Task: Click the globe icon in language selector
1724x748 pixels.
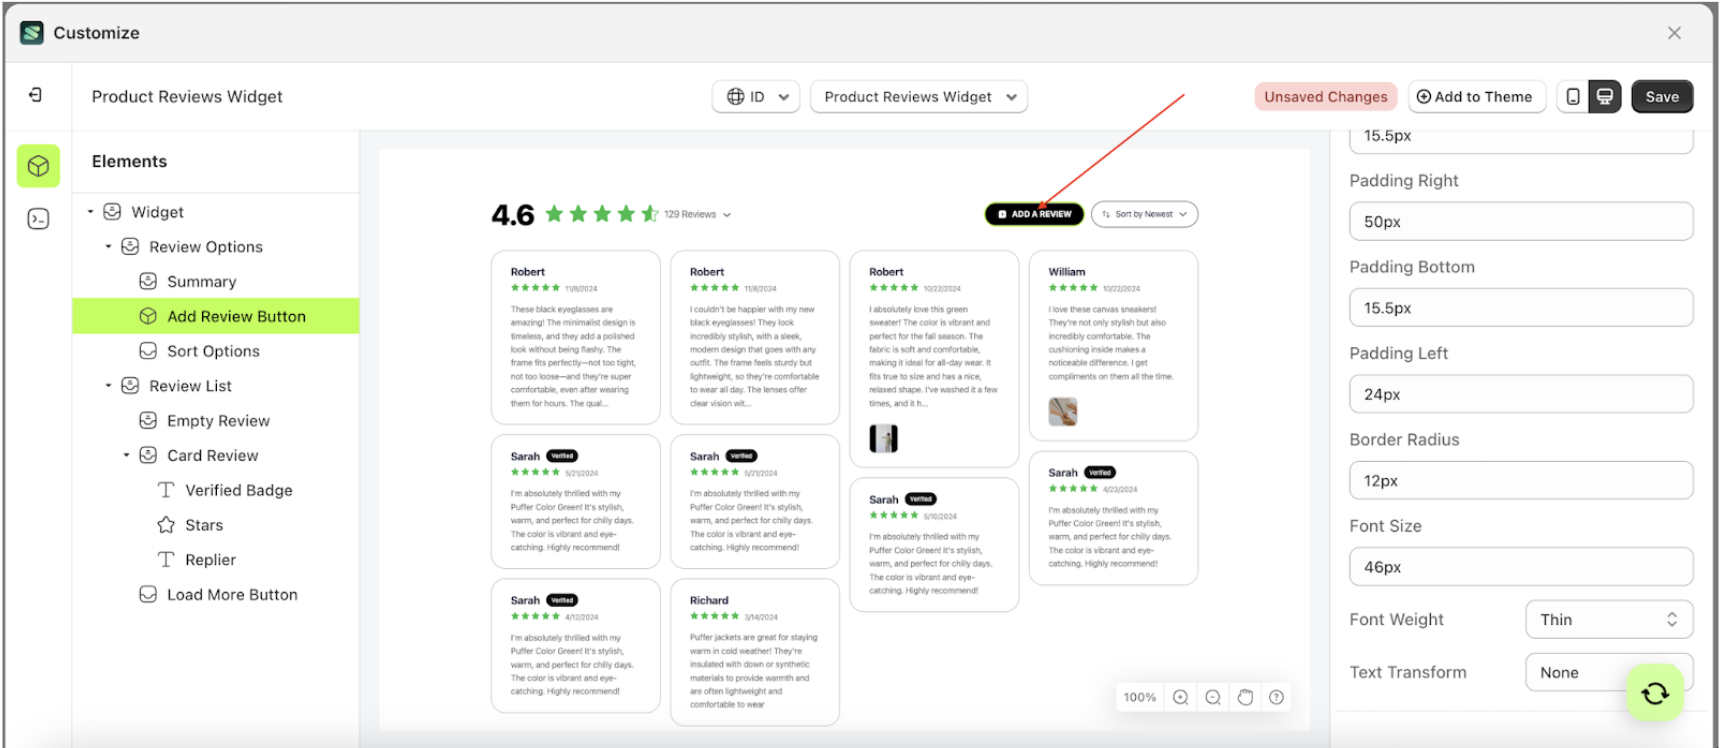Action: pyautogui.click(x=736, y=97)
